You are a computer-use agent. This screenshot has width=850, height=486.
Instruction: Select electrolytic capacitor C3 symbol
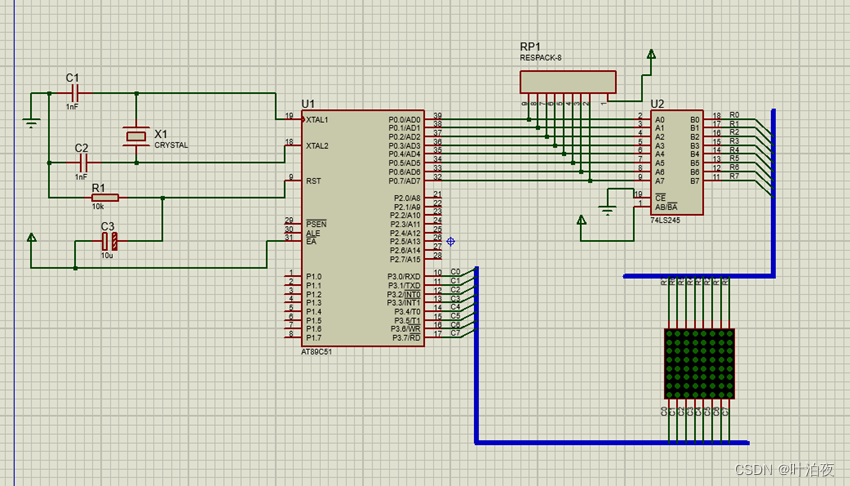[110, 241]
